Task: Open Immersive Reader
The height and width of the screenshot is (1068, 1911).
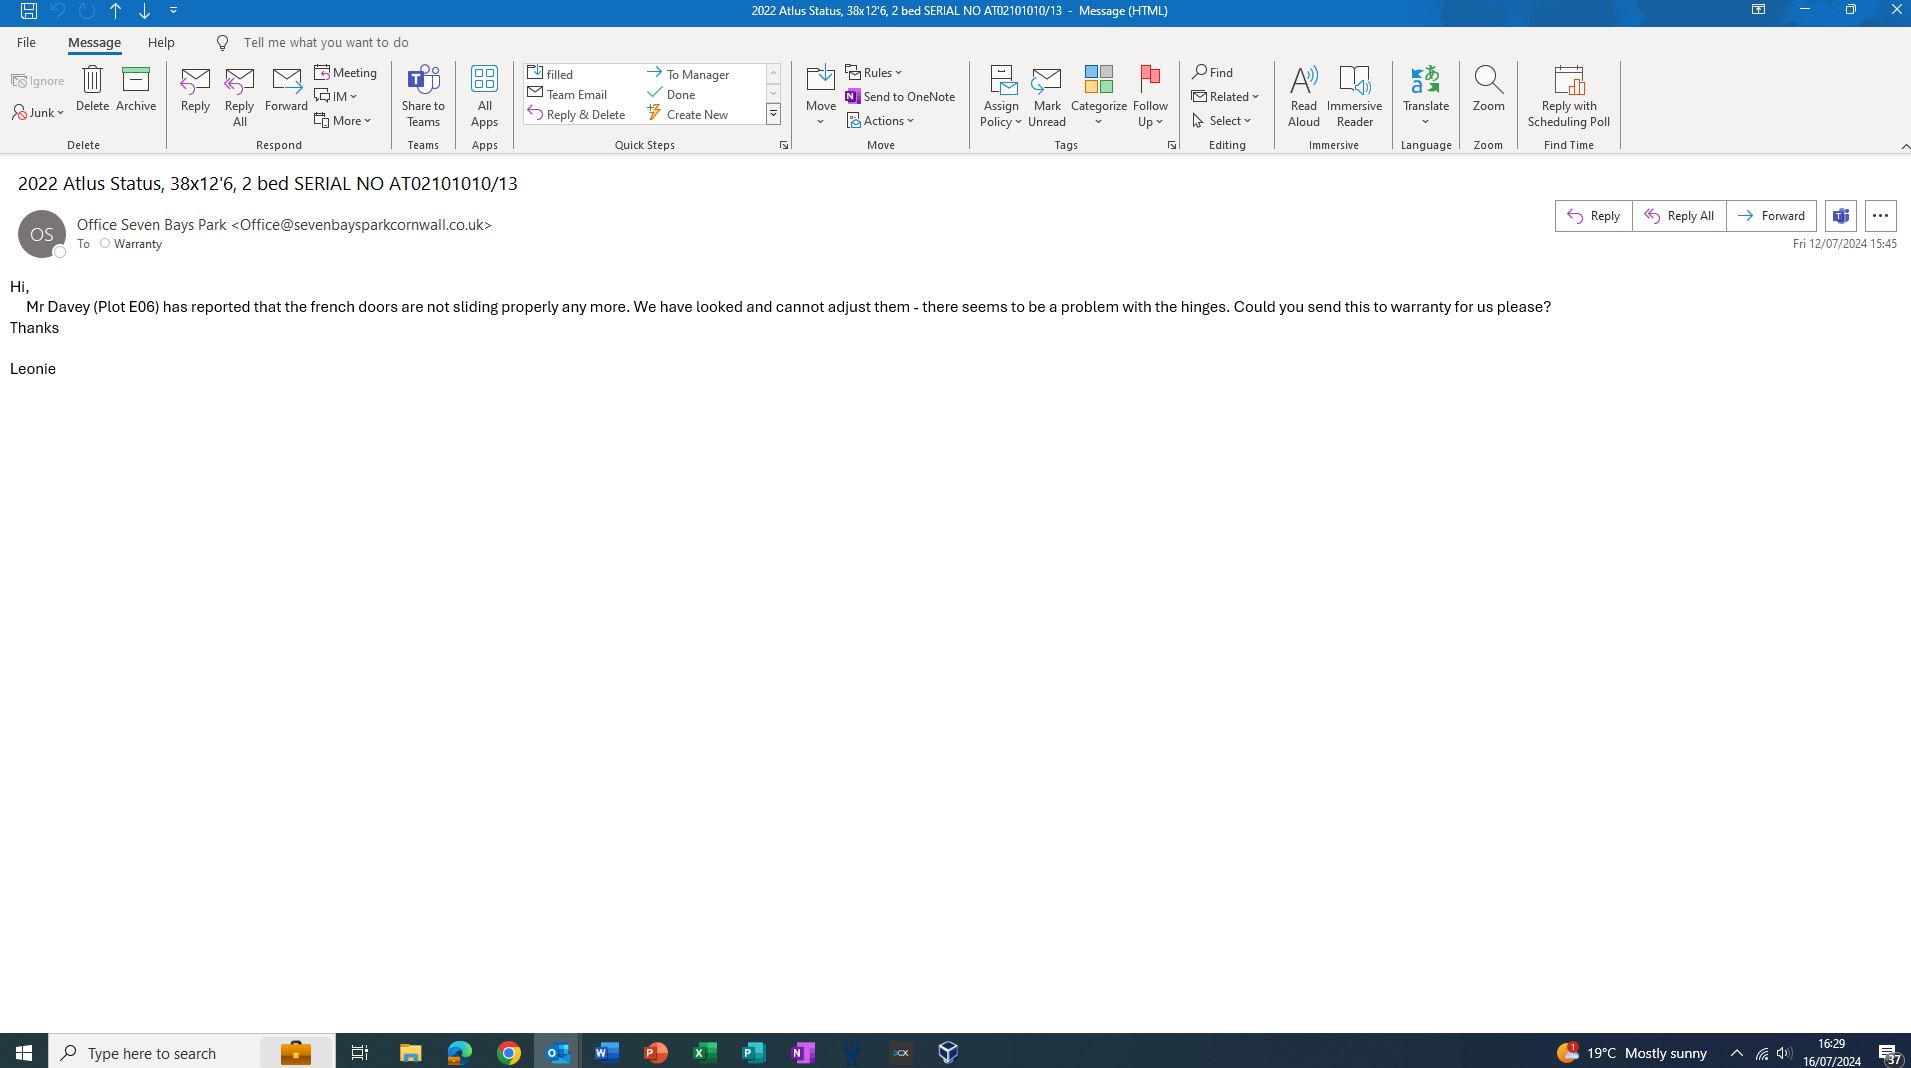Action: tap(1354, 95)
